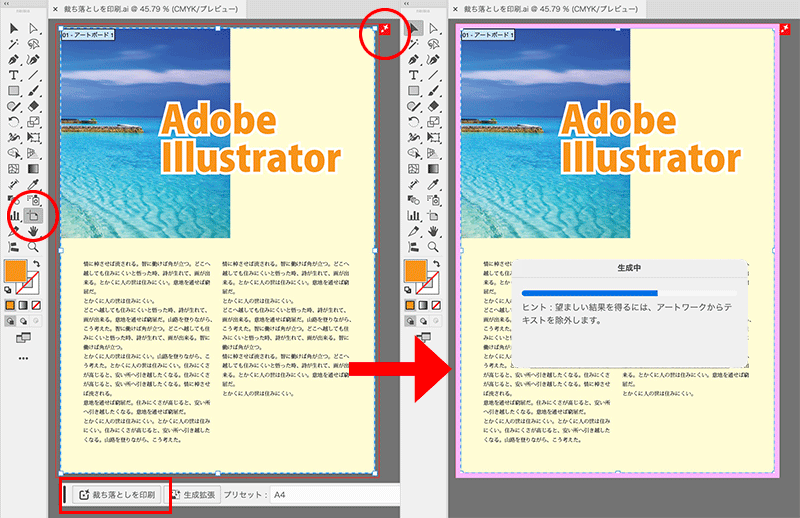Pick the Perspective Grid tool in right window
This screenshot has height=518, width=800.
(x=433, y=153)
